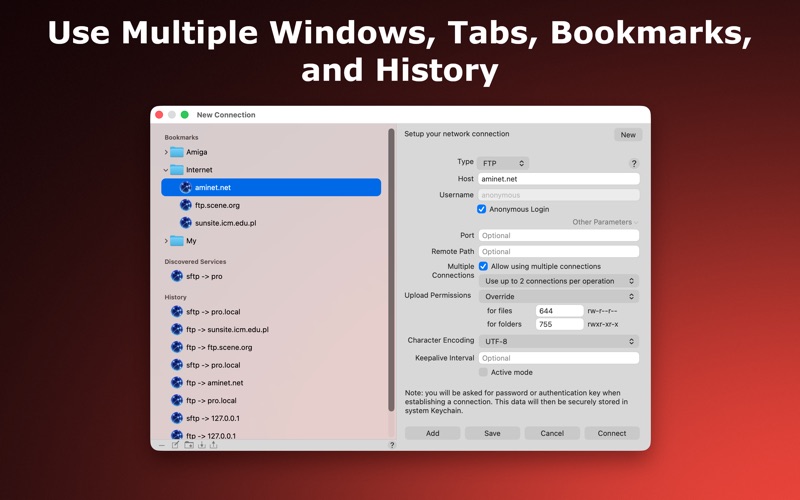Select history entry ftp -> ftp.scene.org
The height and width of the screenshot is (500, 800).
coord(271,347)
